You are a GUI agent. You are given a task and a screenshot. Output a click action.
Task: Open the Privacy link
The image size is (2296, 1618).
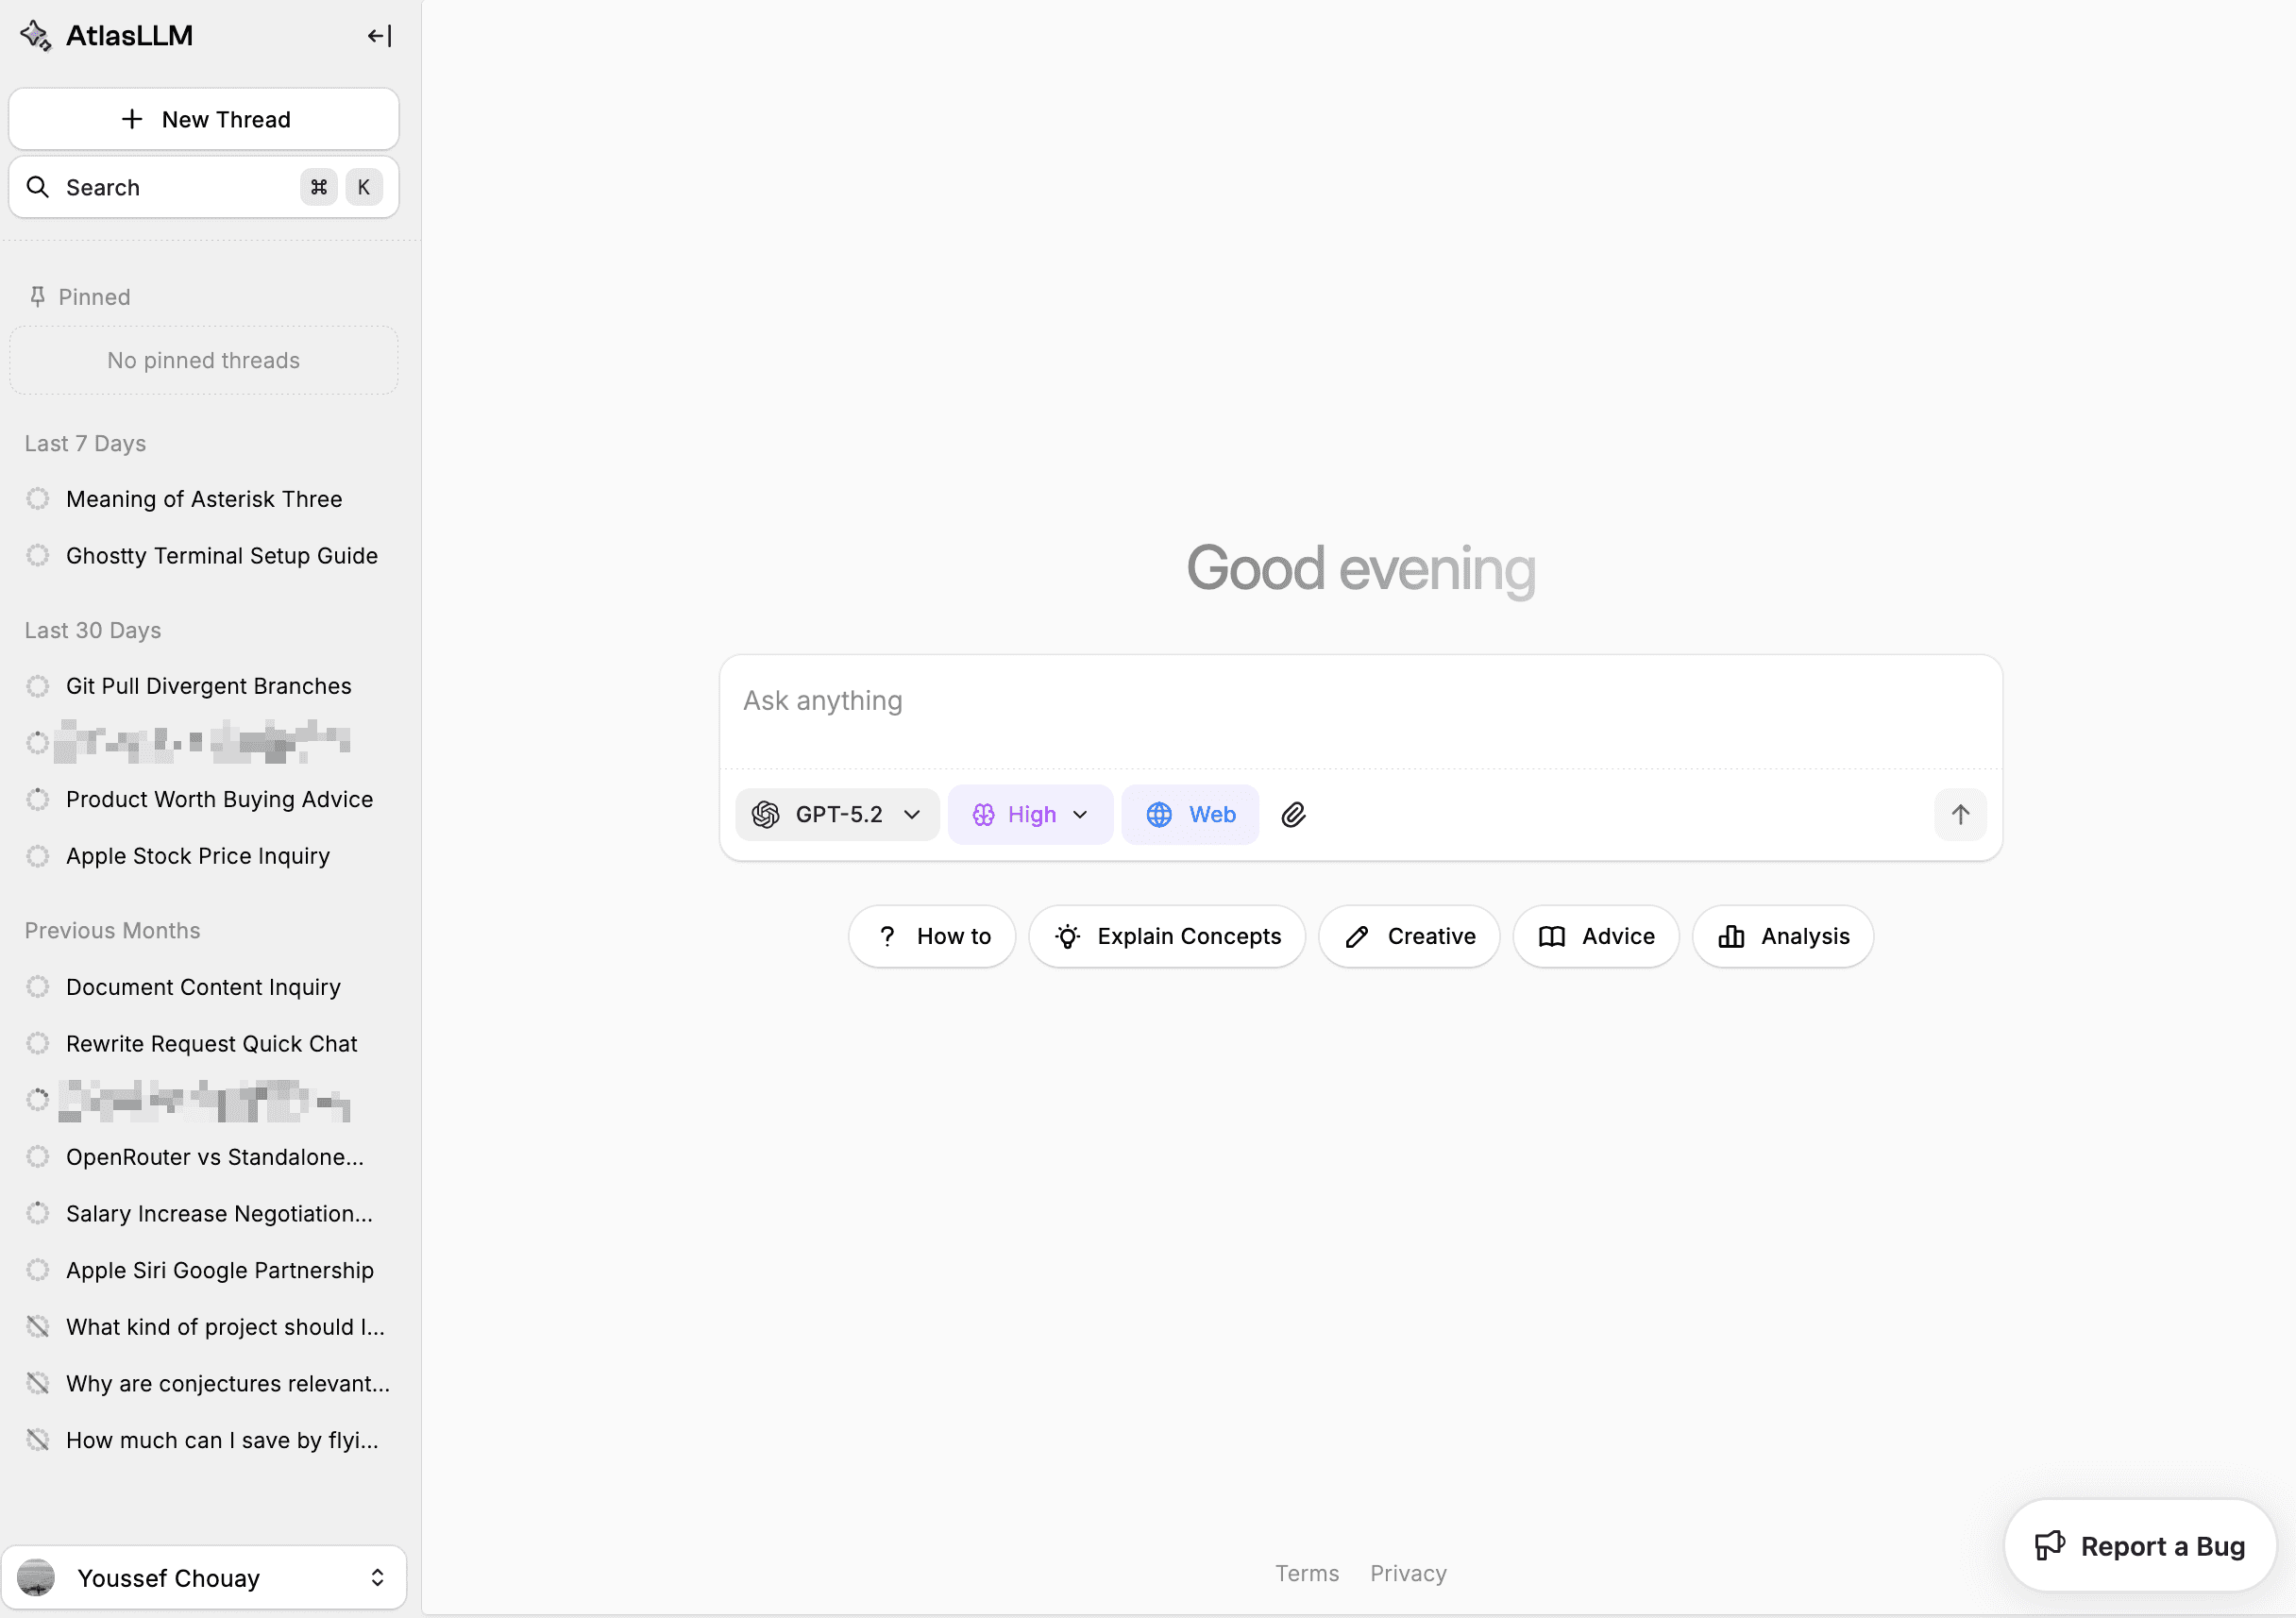click(1408, 1573)
